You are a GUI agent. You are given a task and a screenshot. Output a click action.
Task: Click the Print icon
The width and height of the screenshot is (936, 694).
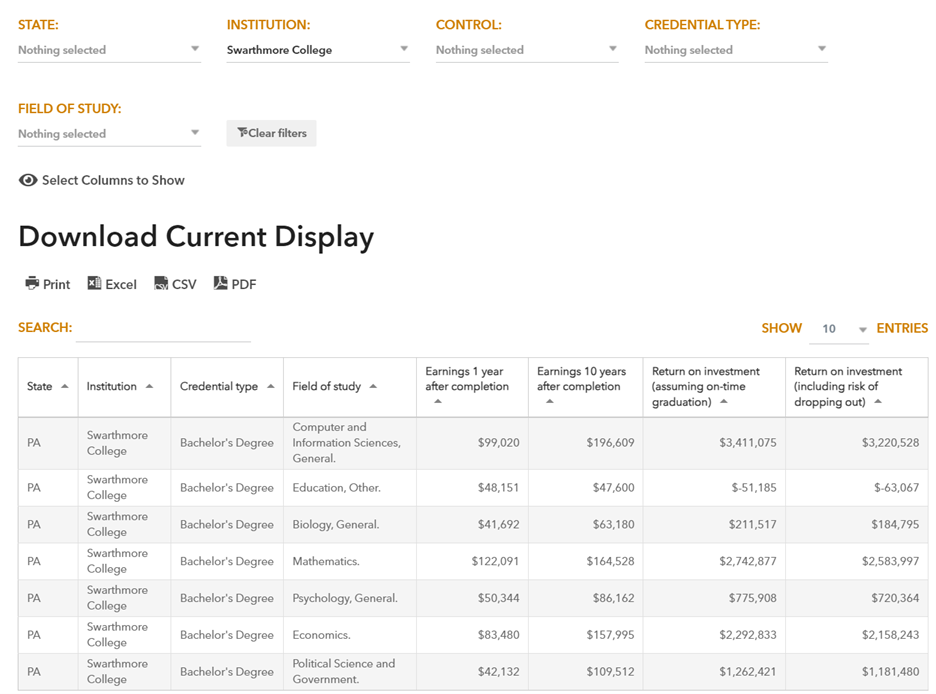[32, 283]
